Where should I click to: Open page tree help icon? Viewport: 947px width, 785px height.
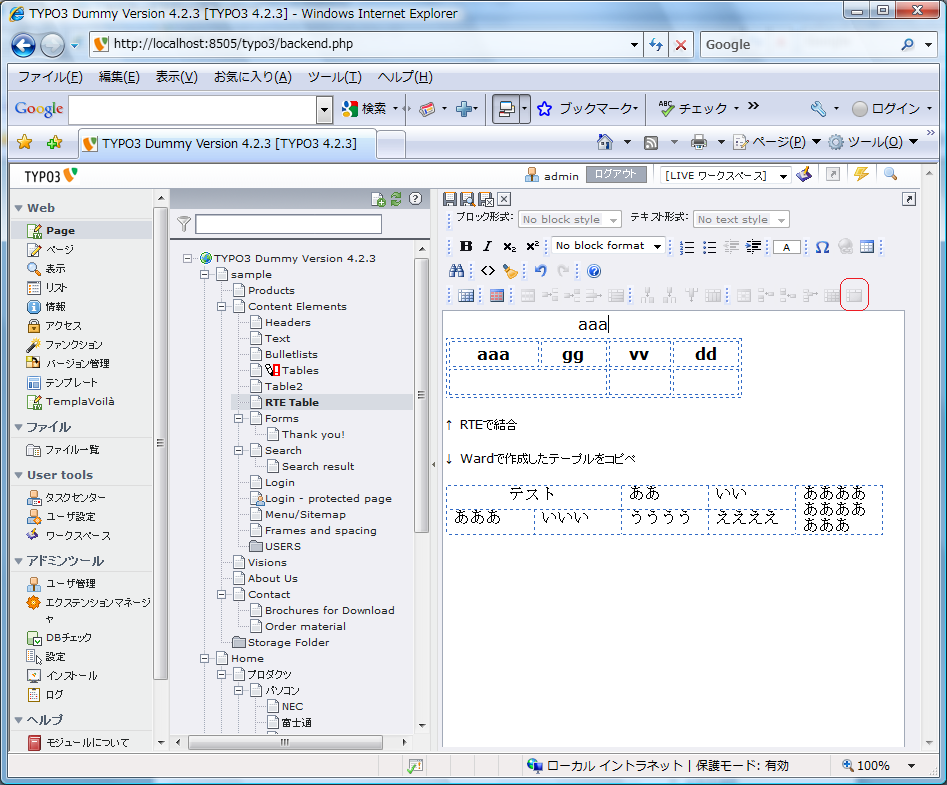coord(416,199)
